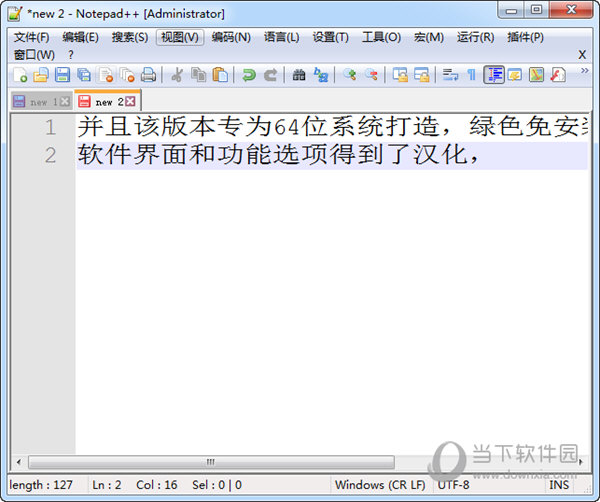This screenshot has width=600, height=502.
Task: Expand hidden toolbar items chevron
Action: click(584, 70)
